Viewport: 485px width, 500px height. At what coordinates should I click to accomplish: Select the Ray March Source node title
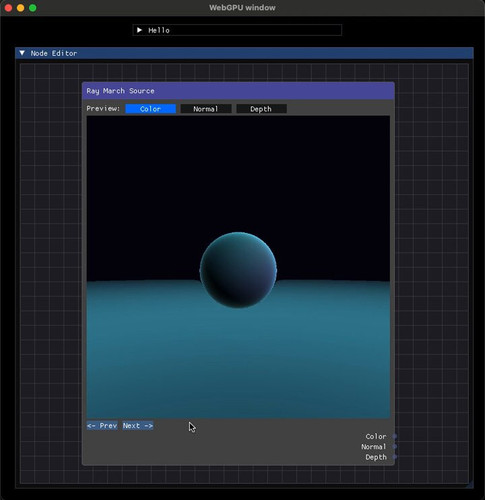click(x=120, y=91)
